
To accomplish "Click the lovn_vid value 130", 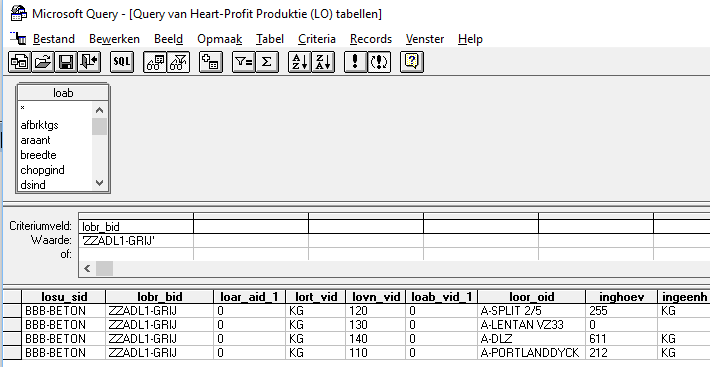I will [376, 325].
